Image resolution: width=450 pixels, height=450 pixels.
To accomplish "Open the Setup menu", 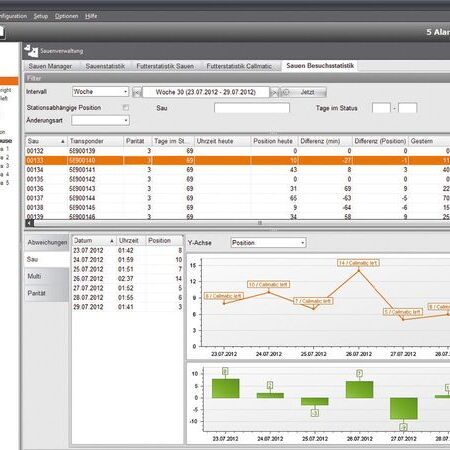I will (x=41, y=16).
